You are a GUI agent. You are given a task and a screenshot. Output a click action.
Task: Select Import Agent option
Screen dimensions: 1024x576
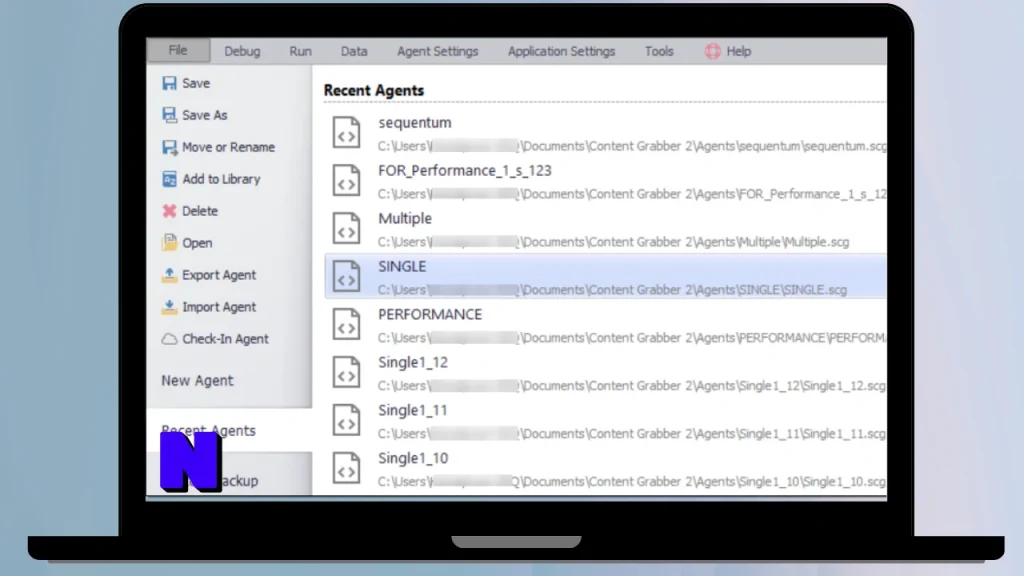point(219,307)
